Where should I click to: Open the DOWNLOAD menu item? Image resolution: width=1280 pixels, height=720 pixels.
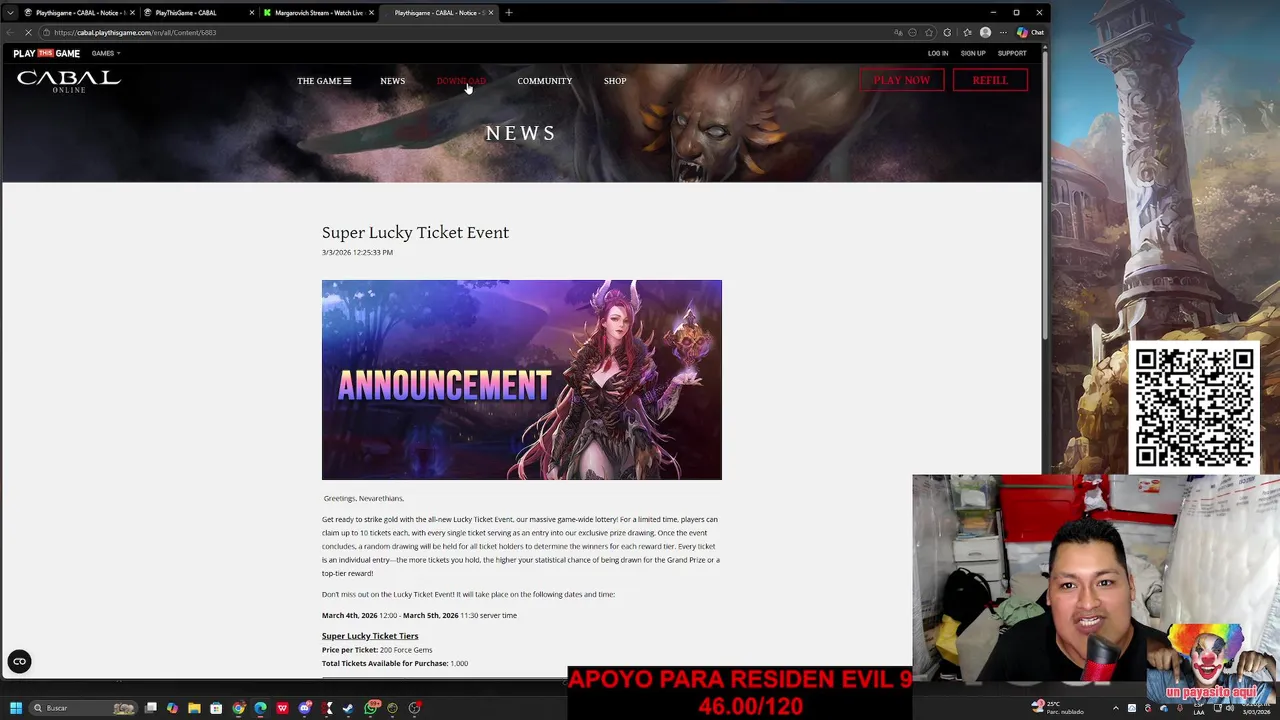coord(461,81)
